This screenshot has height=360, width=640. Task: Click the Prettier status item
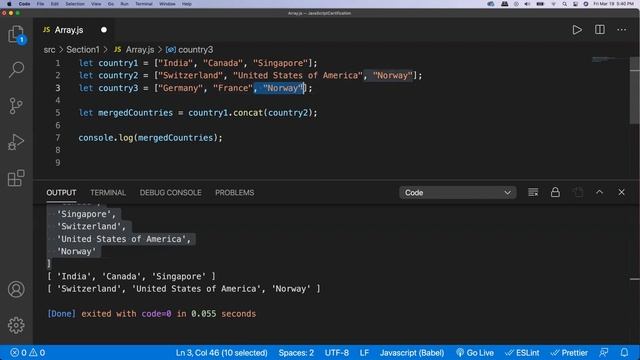569,353
